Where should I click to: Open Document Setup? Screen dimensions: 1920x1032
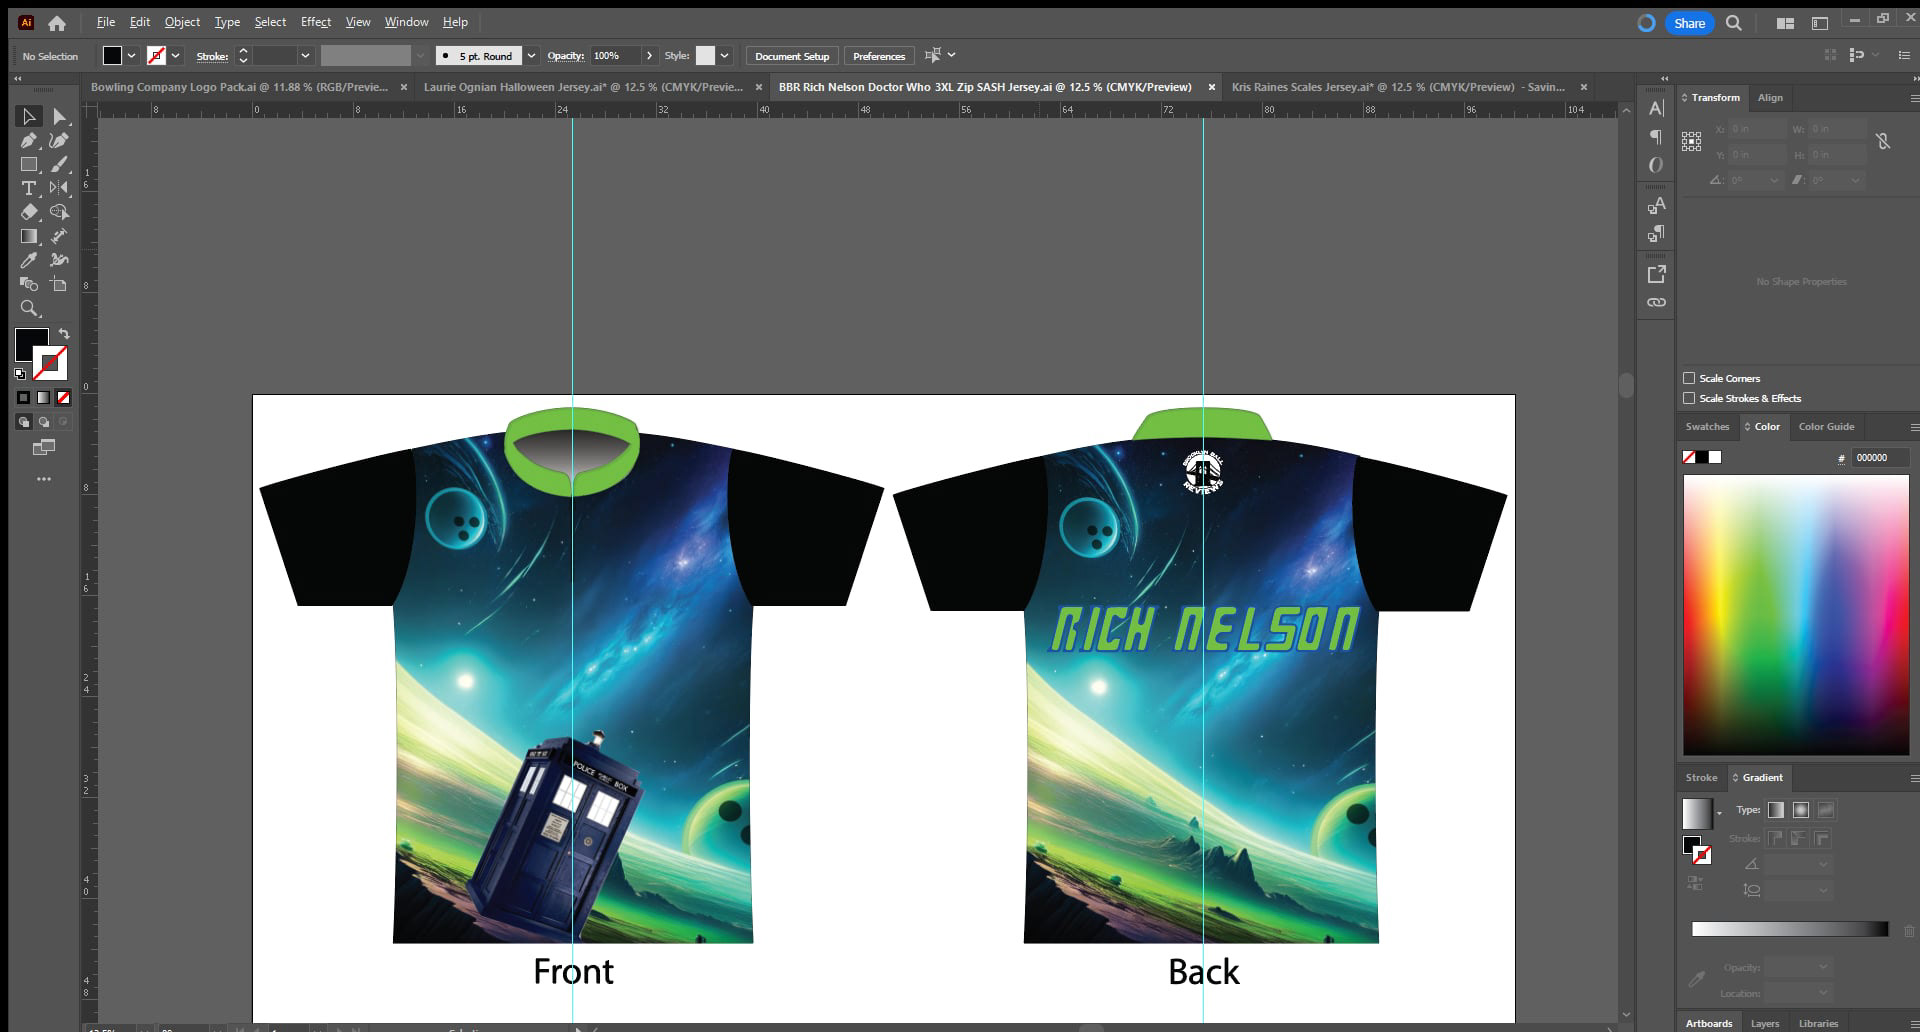[792, 56]
